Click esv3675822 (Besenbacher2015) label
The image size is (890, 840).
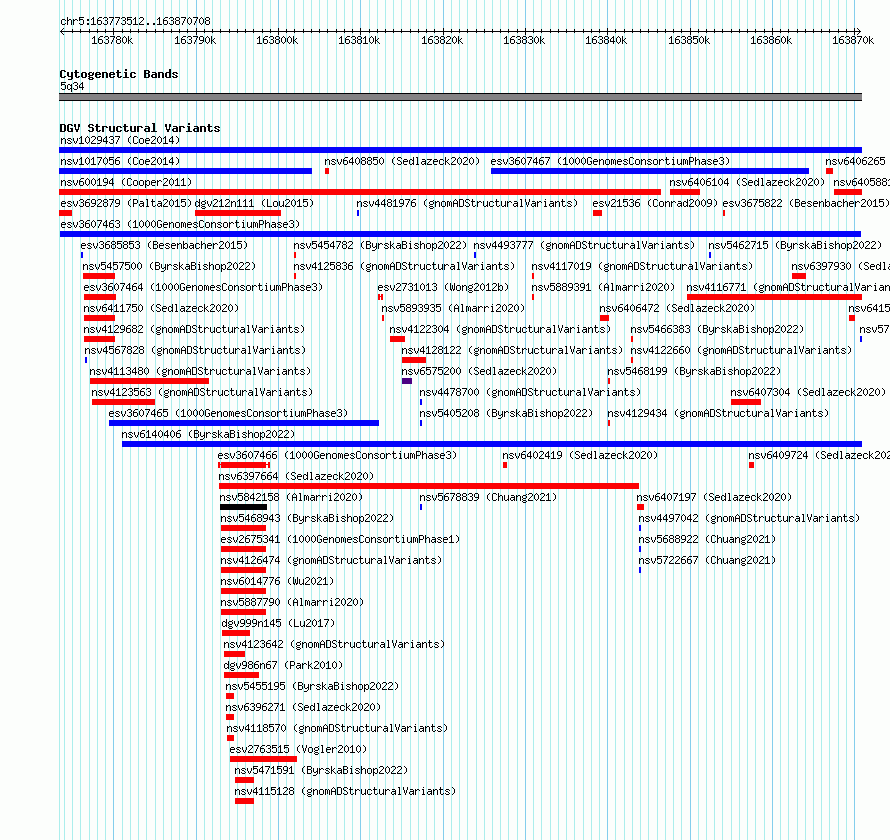click(806, 203)
